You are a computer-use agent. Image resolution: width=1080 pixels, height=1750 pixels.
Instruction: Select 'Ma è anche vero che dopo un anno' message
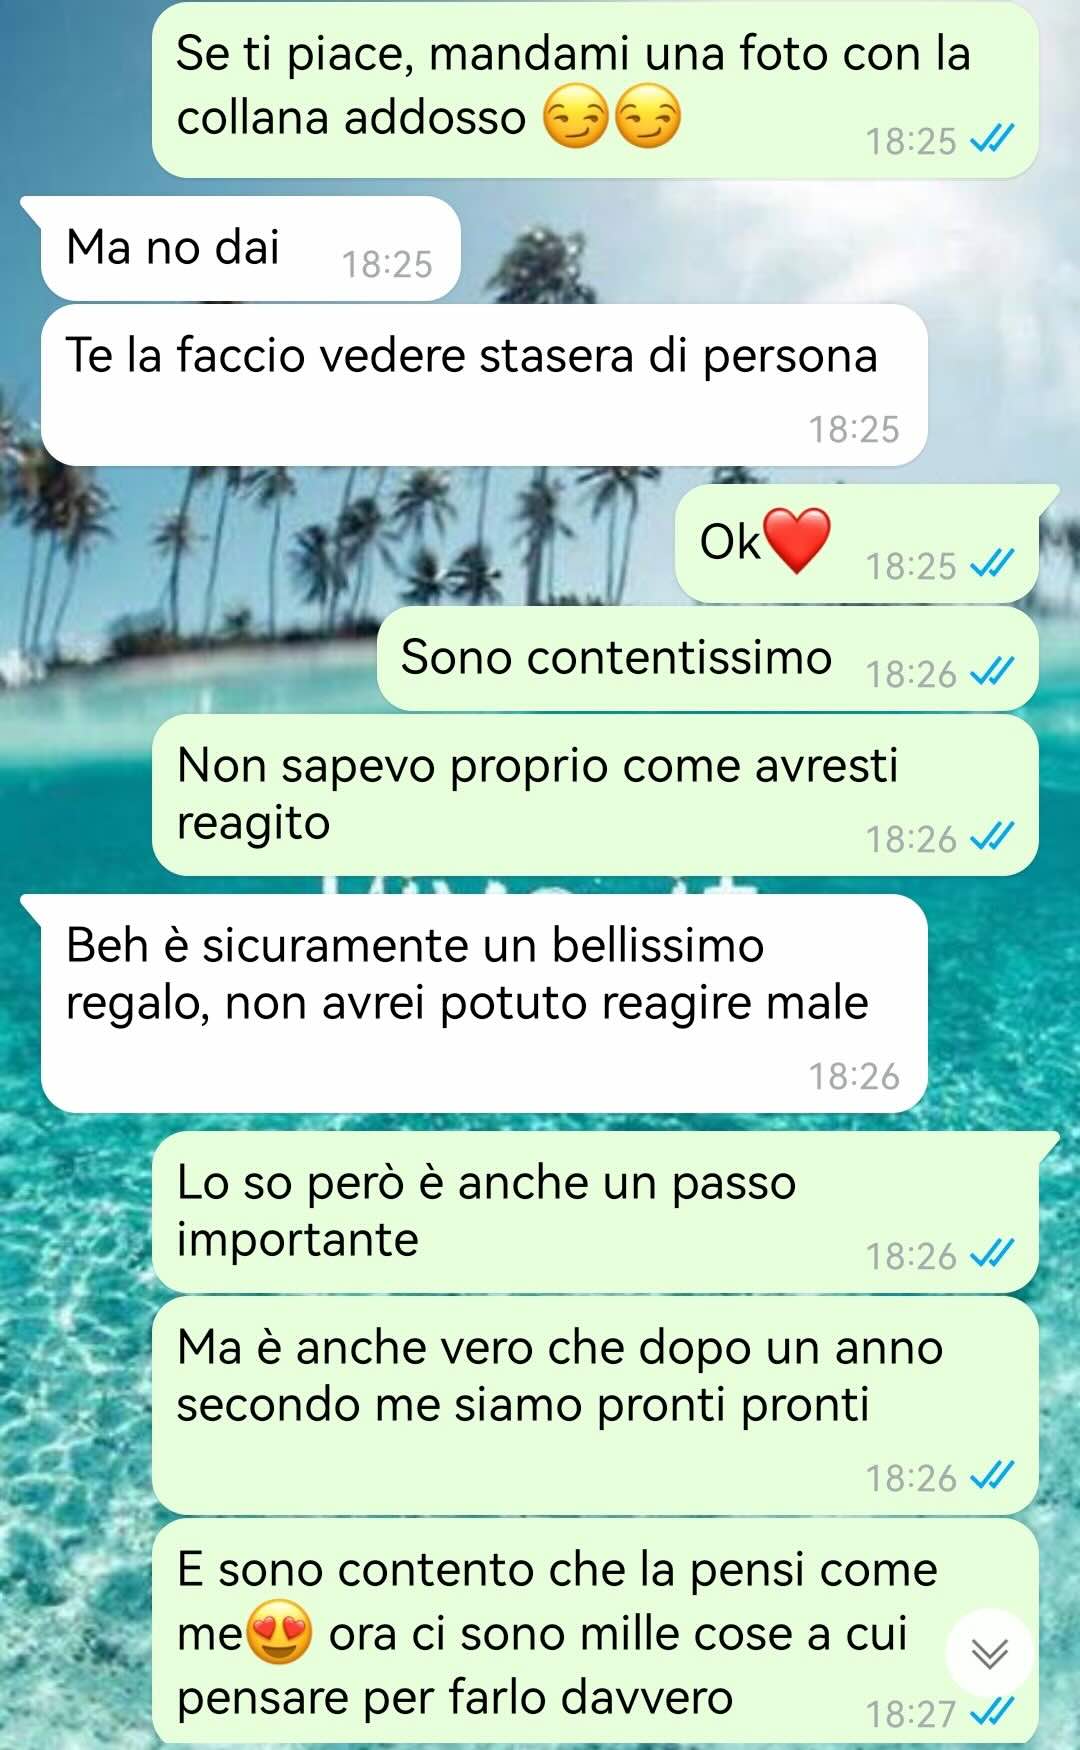click(x=595, y=1405)
